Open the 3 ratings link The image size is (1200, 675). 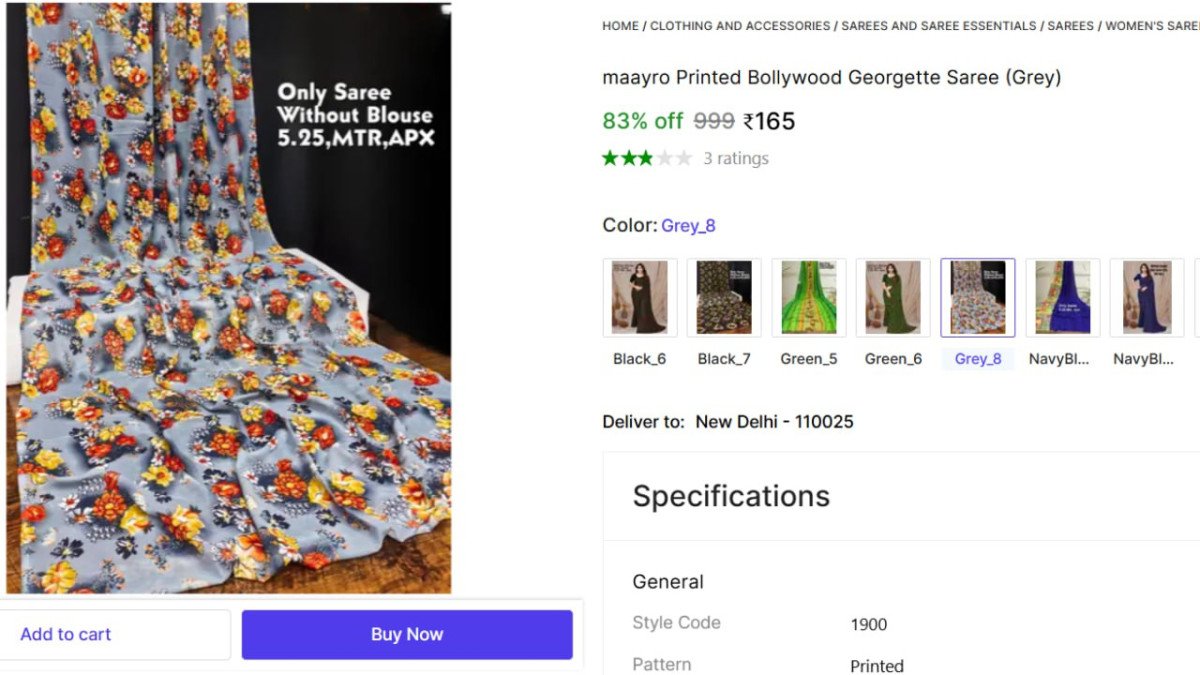pos(736,158)
